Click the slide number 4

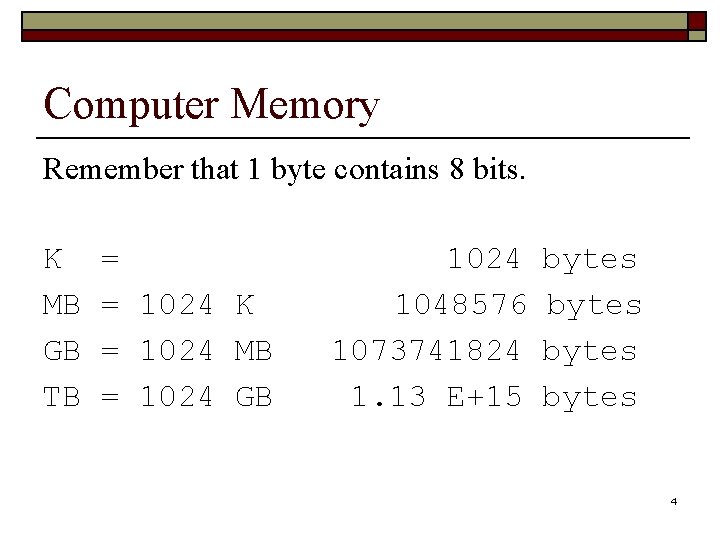point(674,501)
